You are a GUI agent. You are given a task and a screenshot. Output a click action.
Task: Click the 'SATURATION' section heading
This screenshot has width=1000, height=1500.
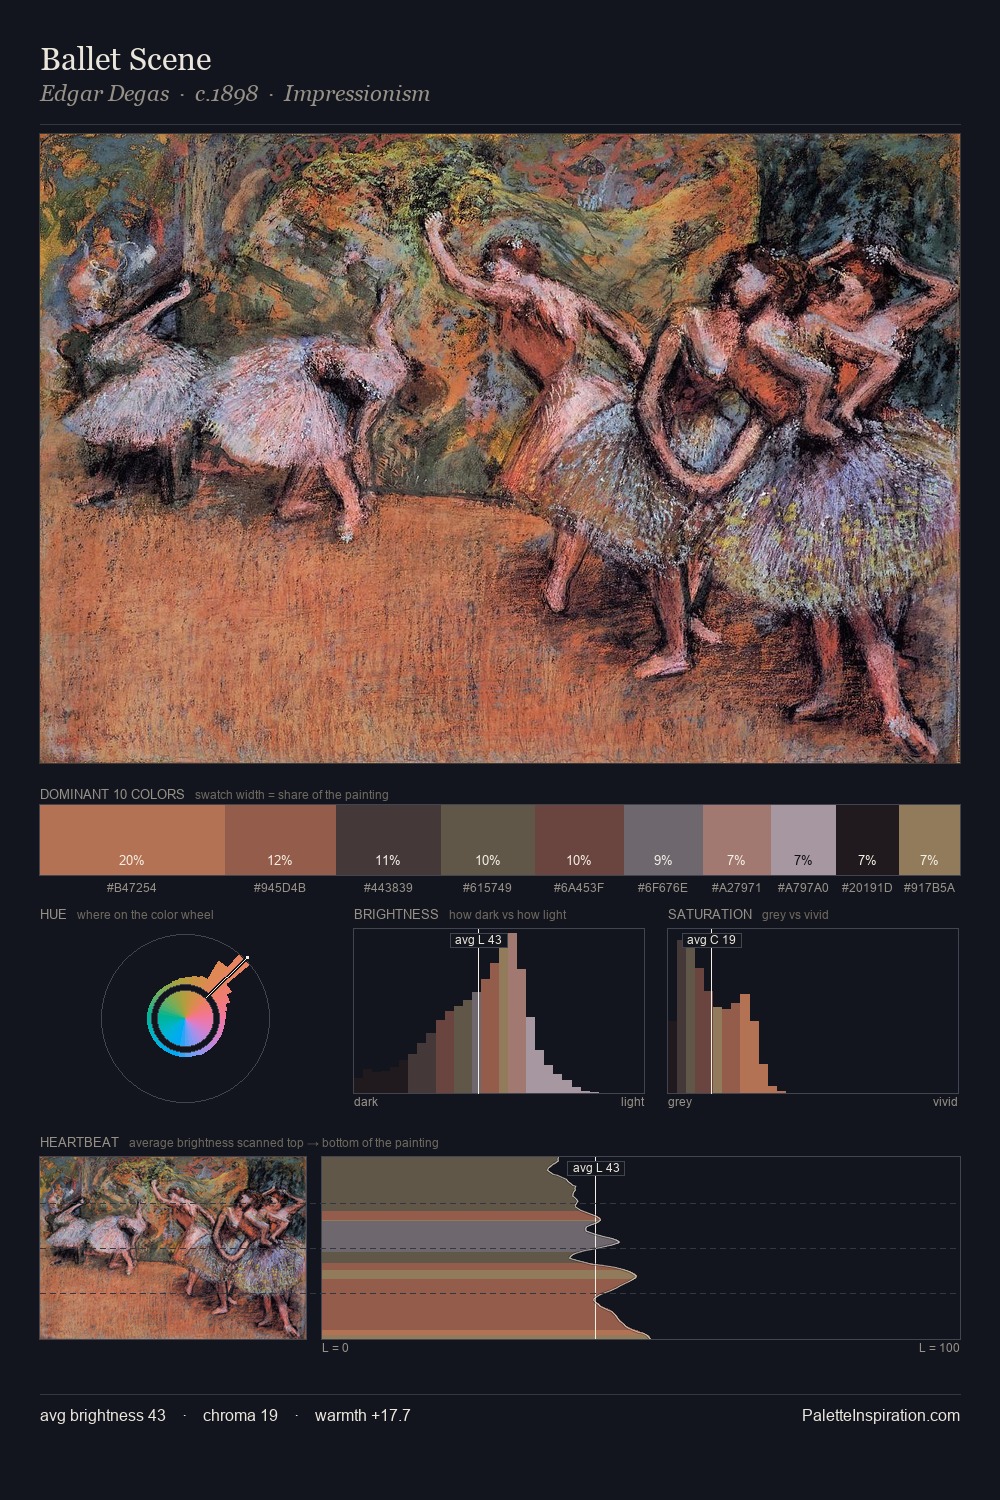[x=710, y=914]
